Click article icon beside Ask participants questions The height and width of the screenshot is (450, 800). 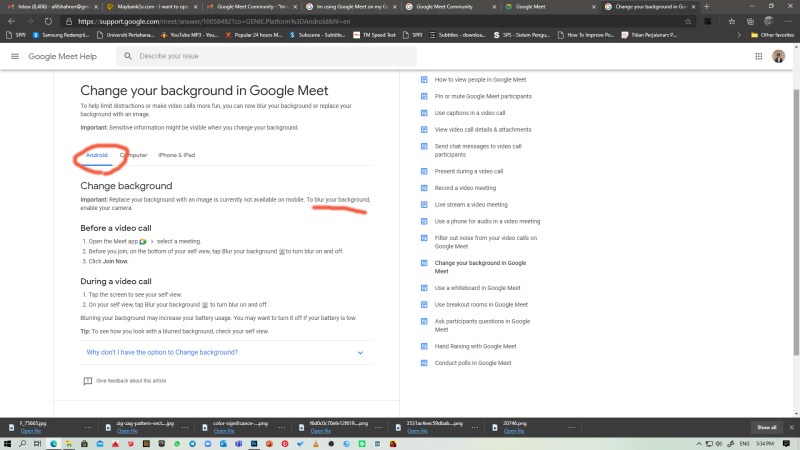tap(424, 321)
